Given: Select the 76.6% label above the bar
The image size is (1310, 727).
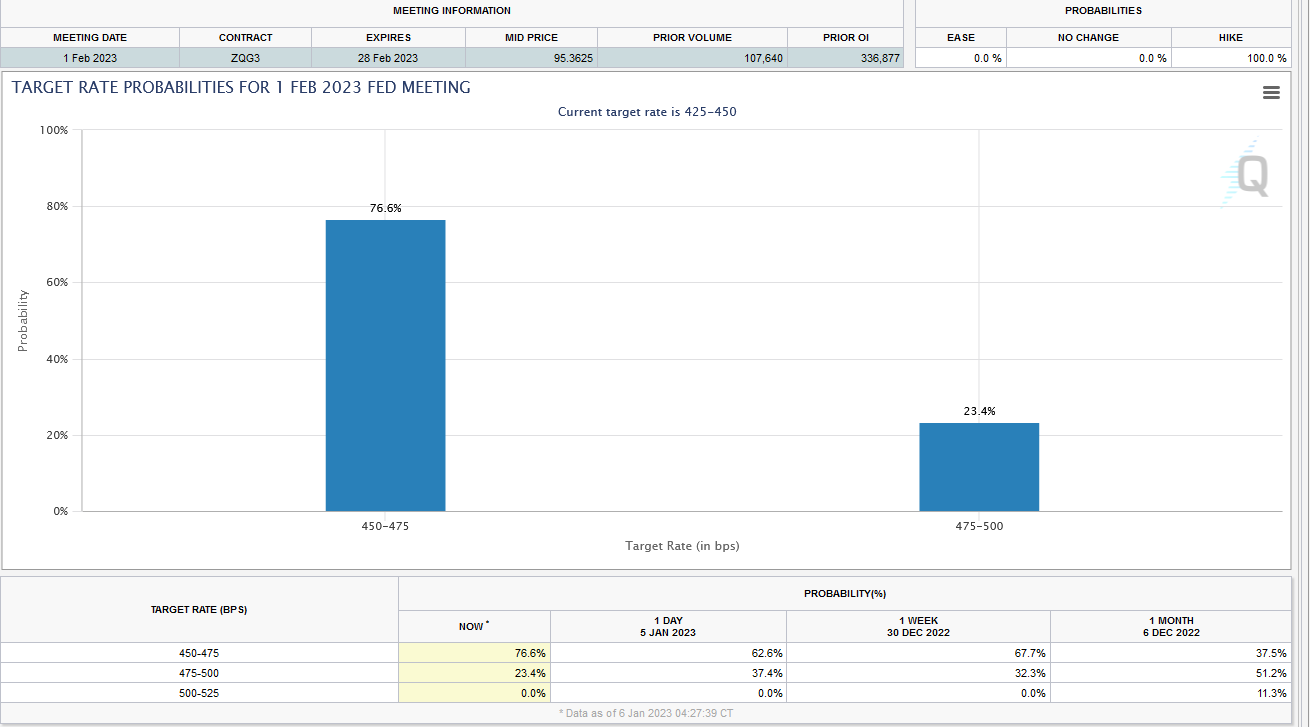Looking at the screenshot, I should point(385,208).
